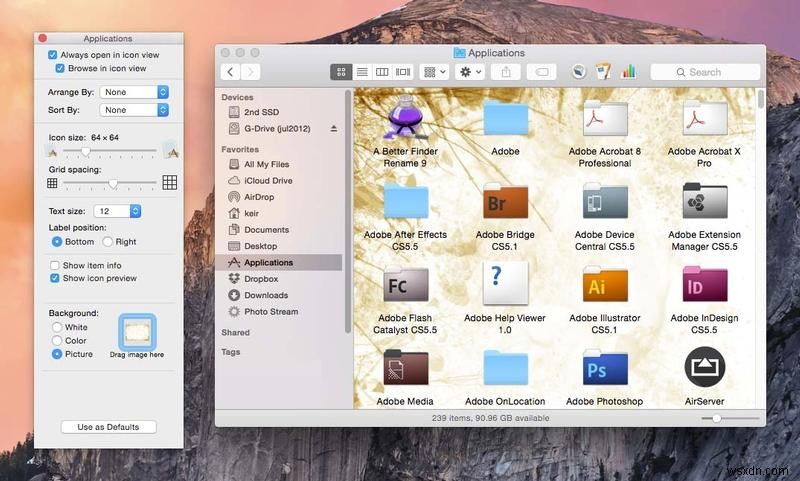Viewport: 800px width, 481px height.
Task: Click the background picture image well
Action: 137,333
